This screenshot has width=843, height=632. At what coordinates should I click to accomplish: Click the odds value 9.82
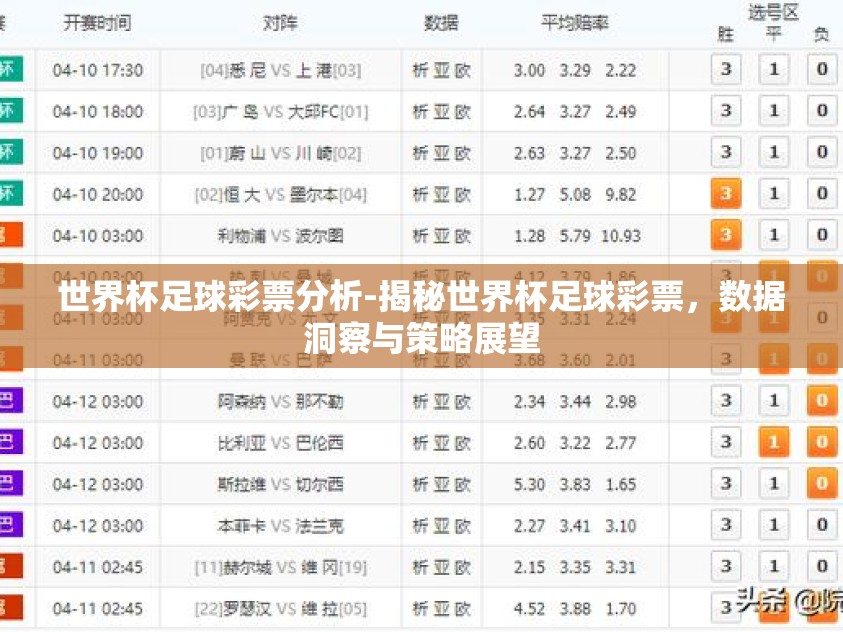(620, 195)
